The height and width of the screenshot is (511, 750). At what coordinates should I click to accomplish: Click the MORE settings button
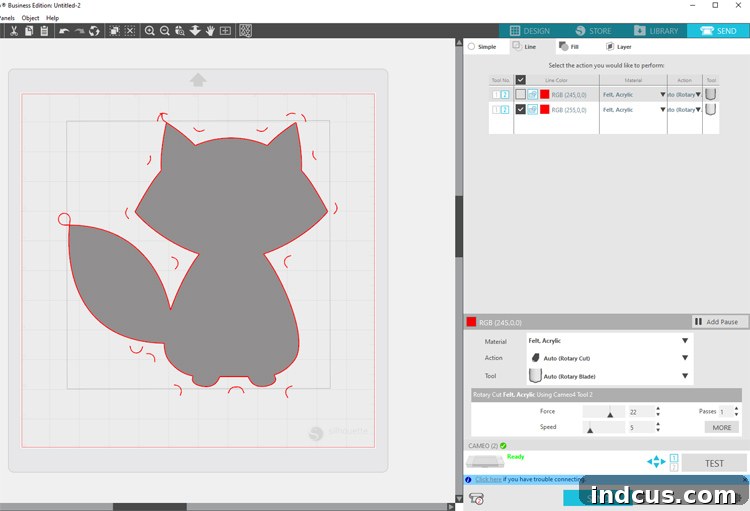(722, 428)
